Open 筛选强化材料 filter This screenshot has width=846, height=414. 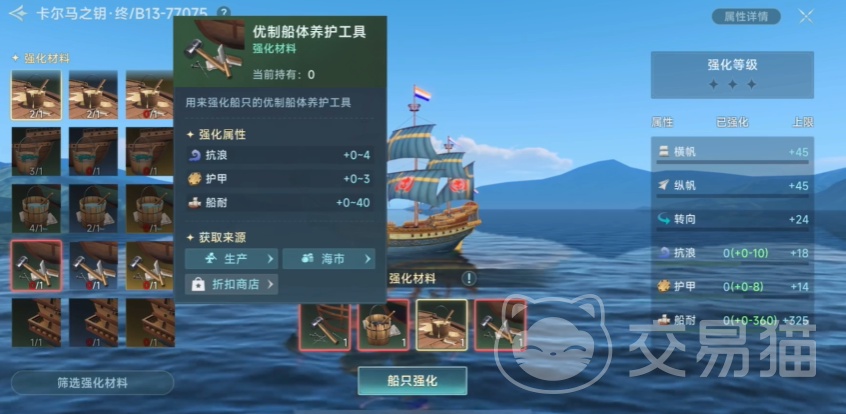click(92, 383)
